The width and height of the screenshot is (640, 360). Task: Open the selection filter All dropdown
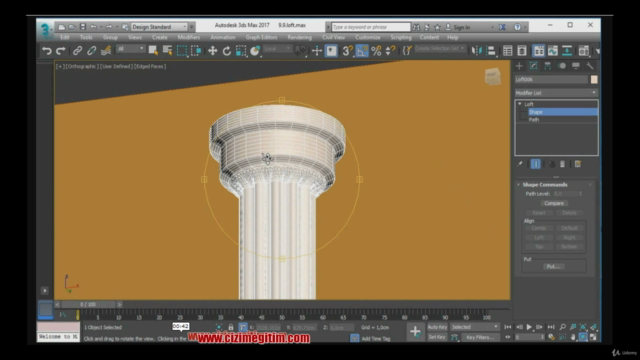point(130,49)
